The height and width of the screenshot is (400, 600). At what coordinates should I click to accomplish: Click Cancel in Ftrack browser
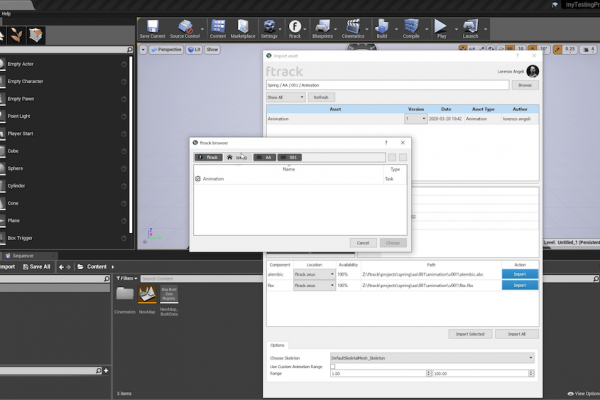363,243
